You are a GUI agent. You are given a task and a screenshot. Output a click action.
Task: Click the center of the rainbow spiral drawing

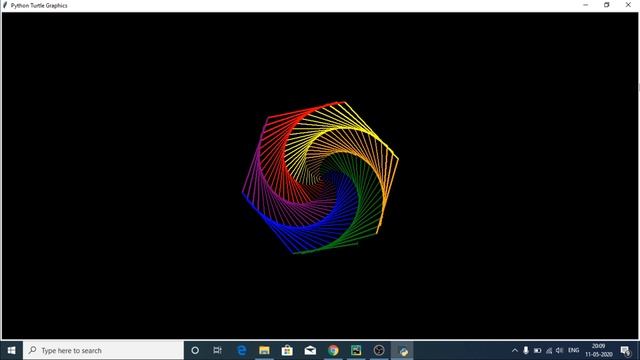pyautogui.click(x=320, y=178)
